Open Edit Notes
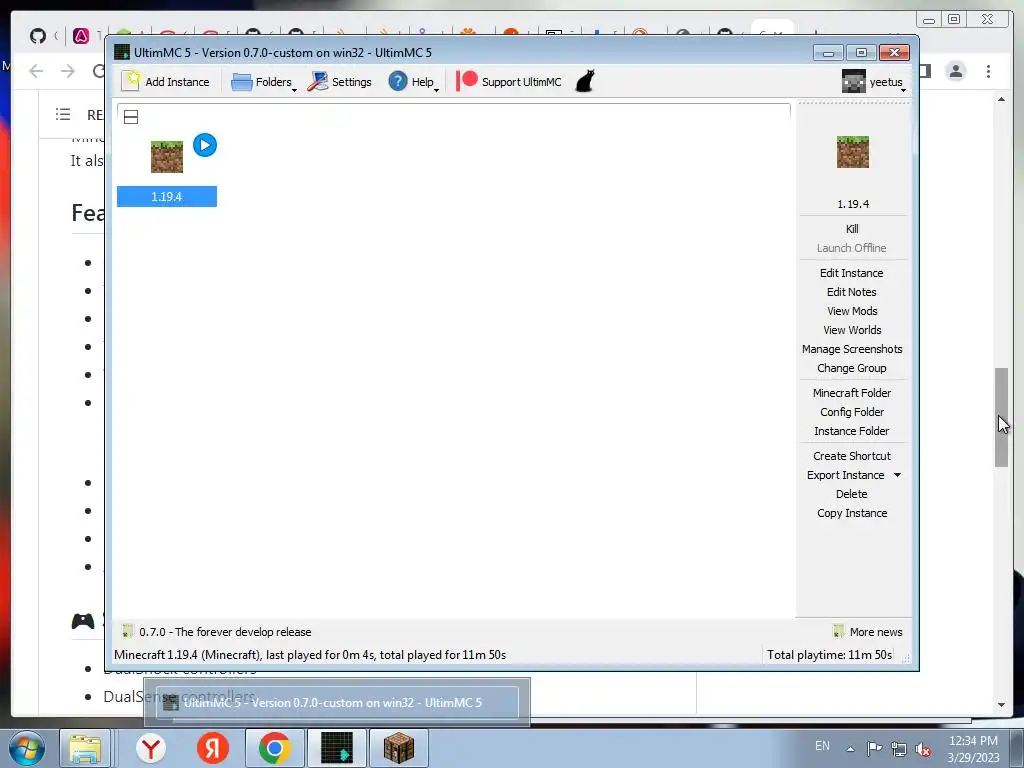 point(852,292)
